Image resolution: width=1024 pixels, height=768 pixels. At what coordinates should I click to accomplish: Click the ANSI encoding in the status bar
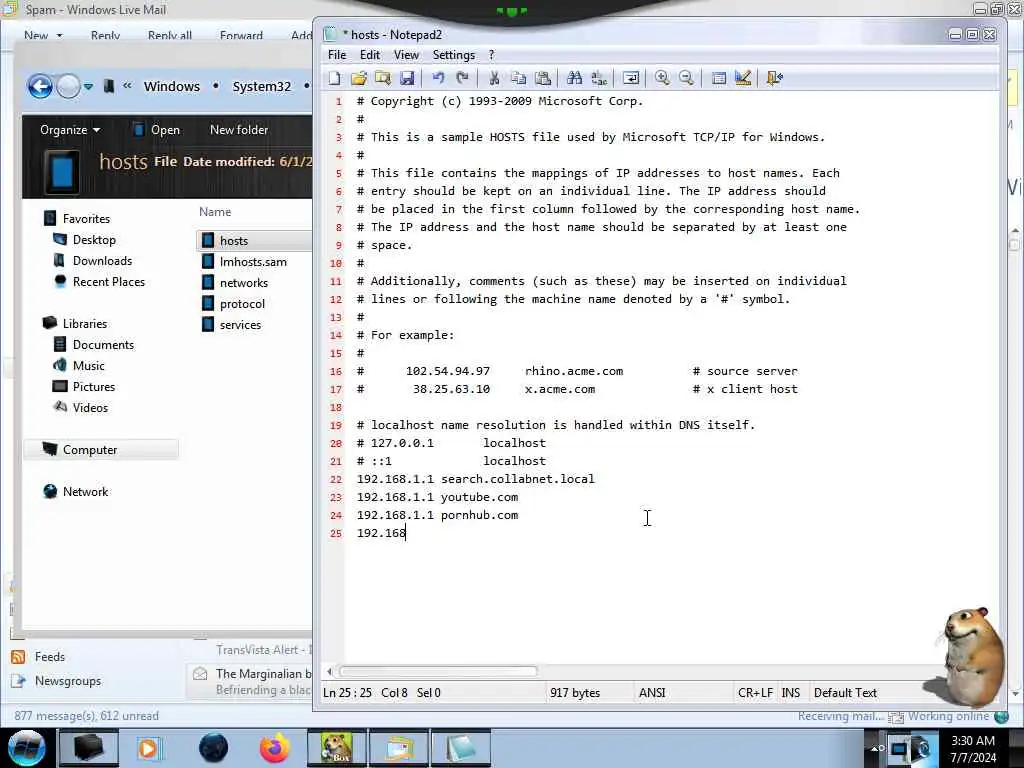point(652,693)
